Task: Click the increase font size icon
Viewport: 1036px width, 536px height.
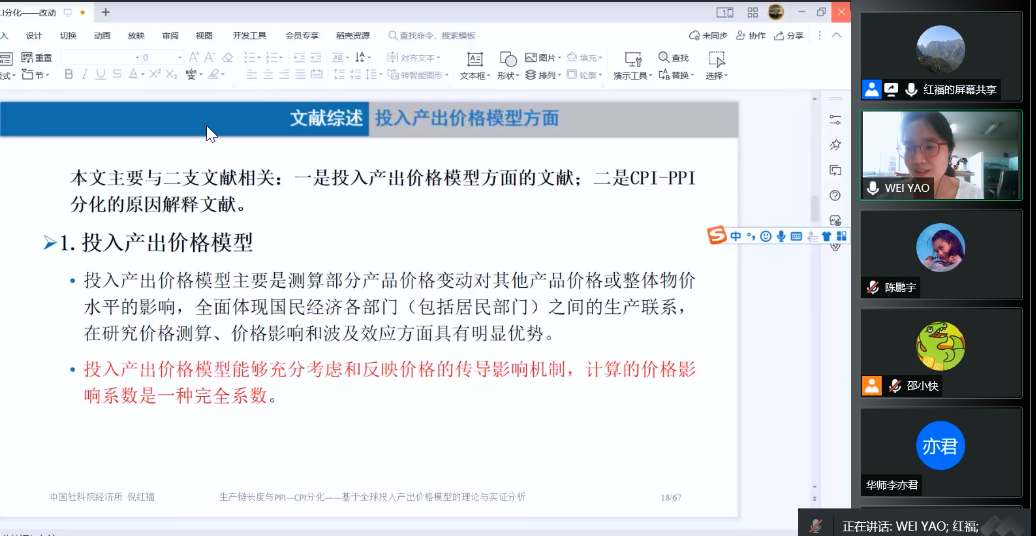Action: [x=194, y=57]
